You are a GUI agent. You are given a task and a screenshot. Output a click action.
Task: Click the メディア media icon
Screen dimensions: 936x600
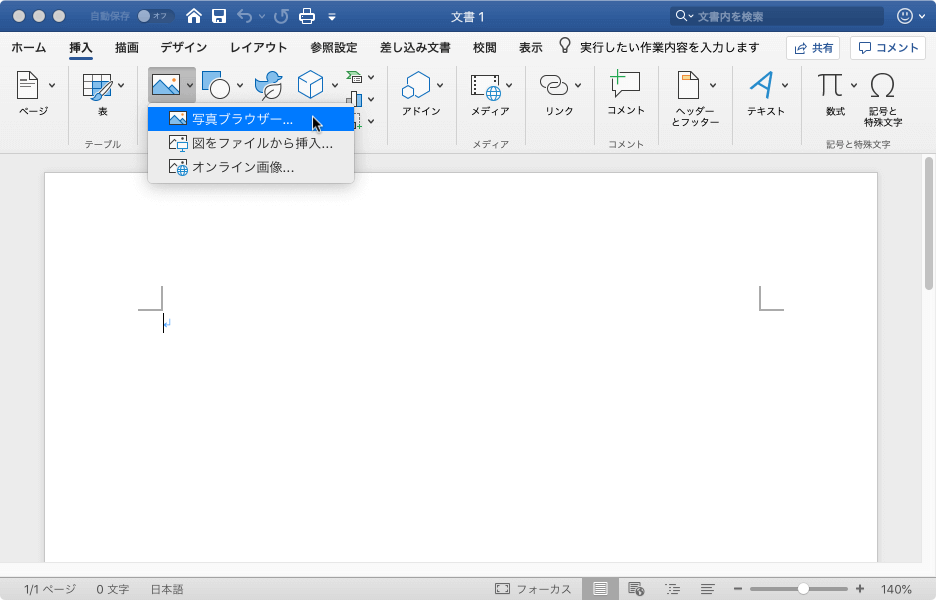[x=485, y=87]
